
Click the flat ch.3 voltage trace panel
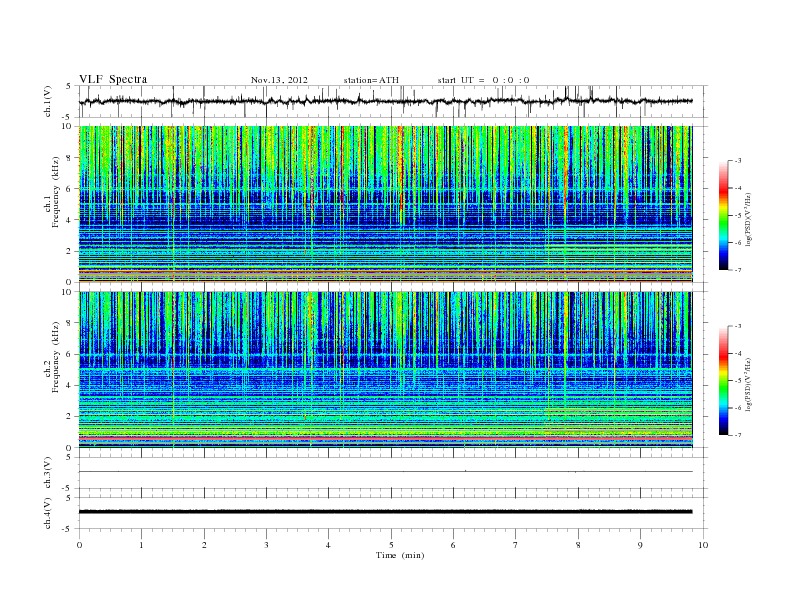[x=393, y=473]
